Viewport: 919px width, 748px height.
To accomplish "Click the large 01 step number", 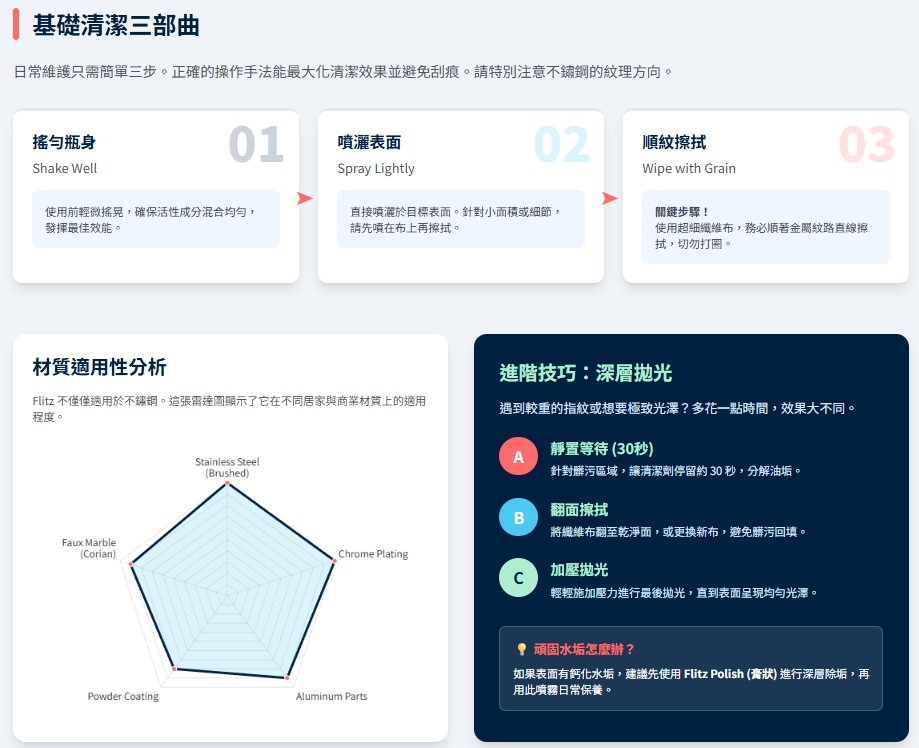I will (256, 145).
